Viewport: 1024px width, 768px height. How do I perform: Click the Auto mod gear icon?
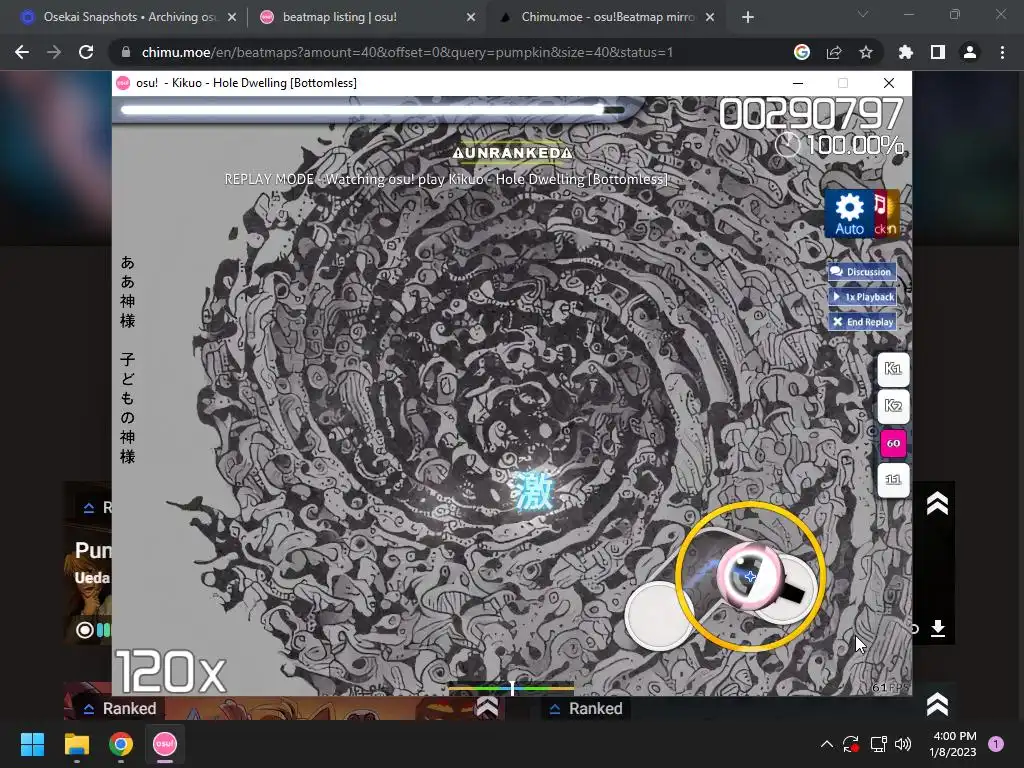(849, 214)
